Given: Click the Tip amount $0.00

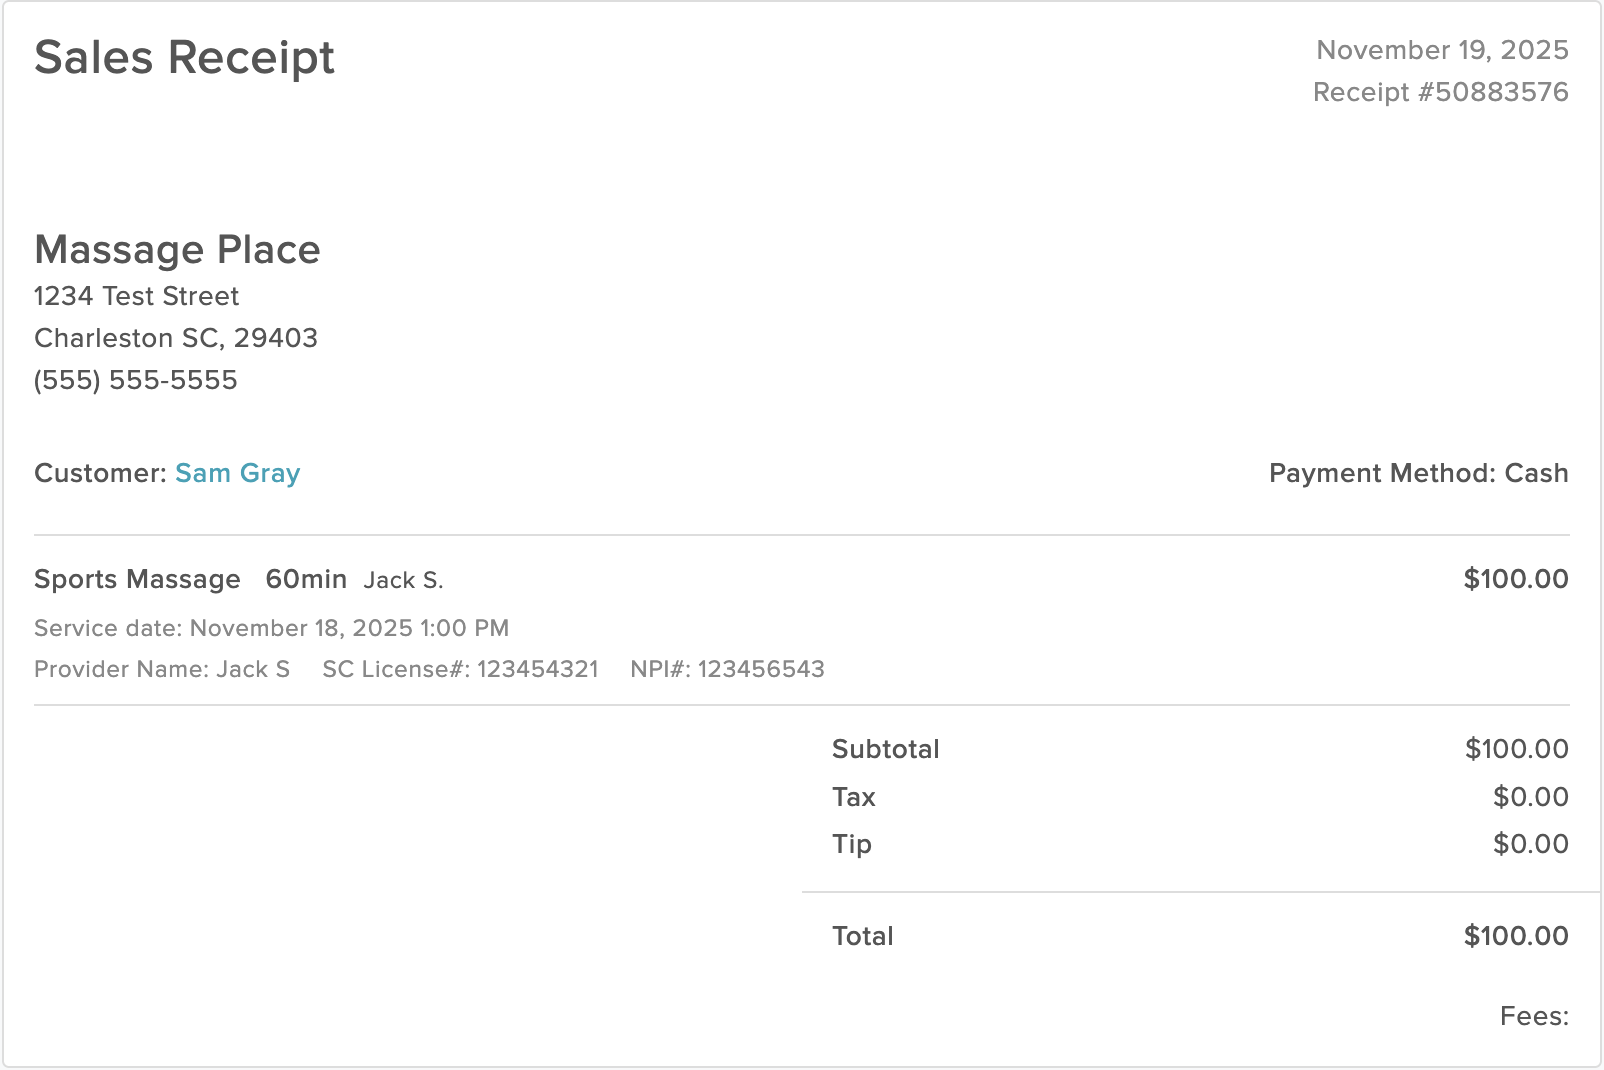Looking at the screenshot, I should [1530, 844].
